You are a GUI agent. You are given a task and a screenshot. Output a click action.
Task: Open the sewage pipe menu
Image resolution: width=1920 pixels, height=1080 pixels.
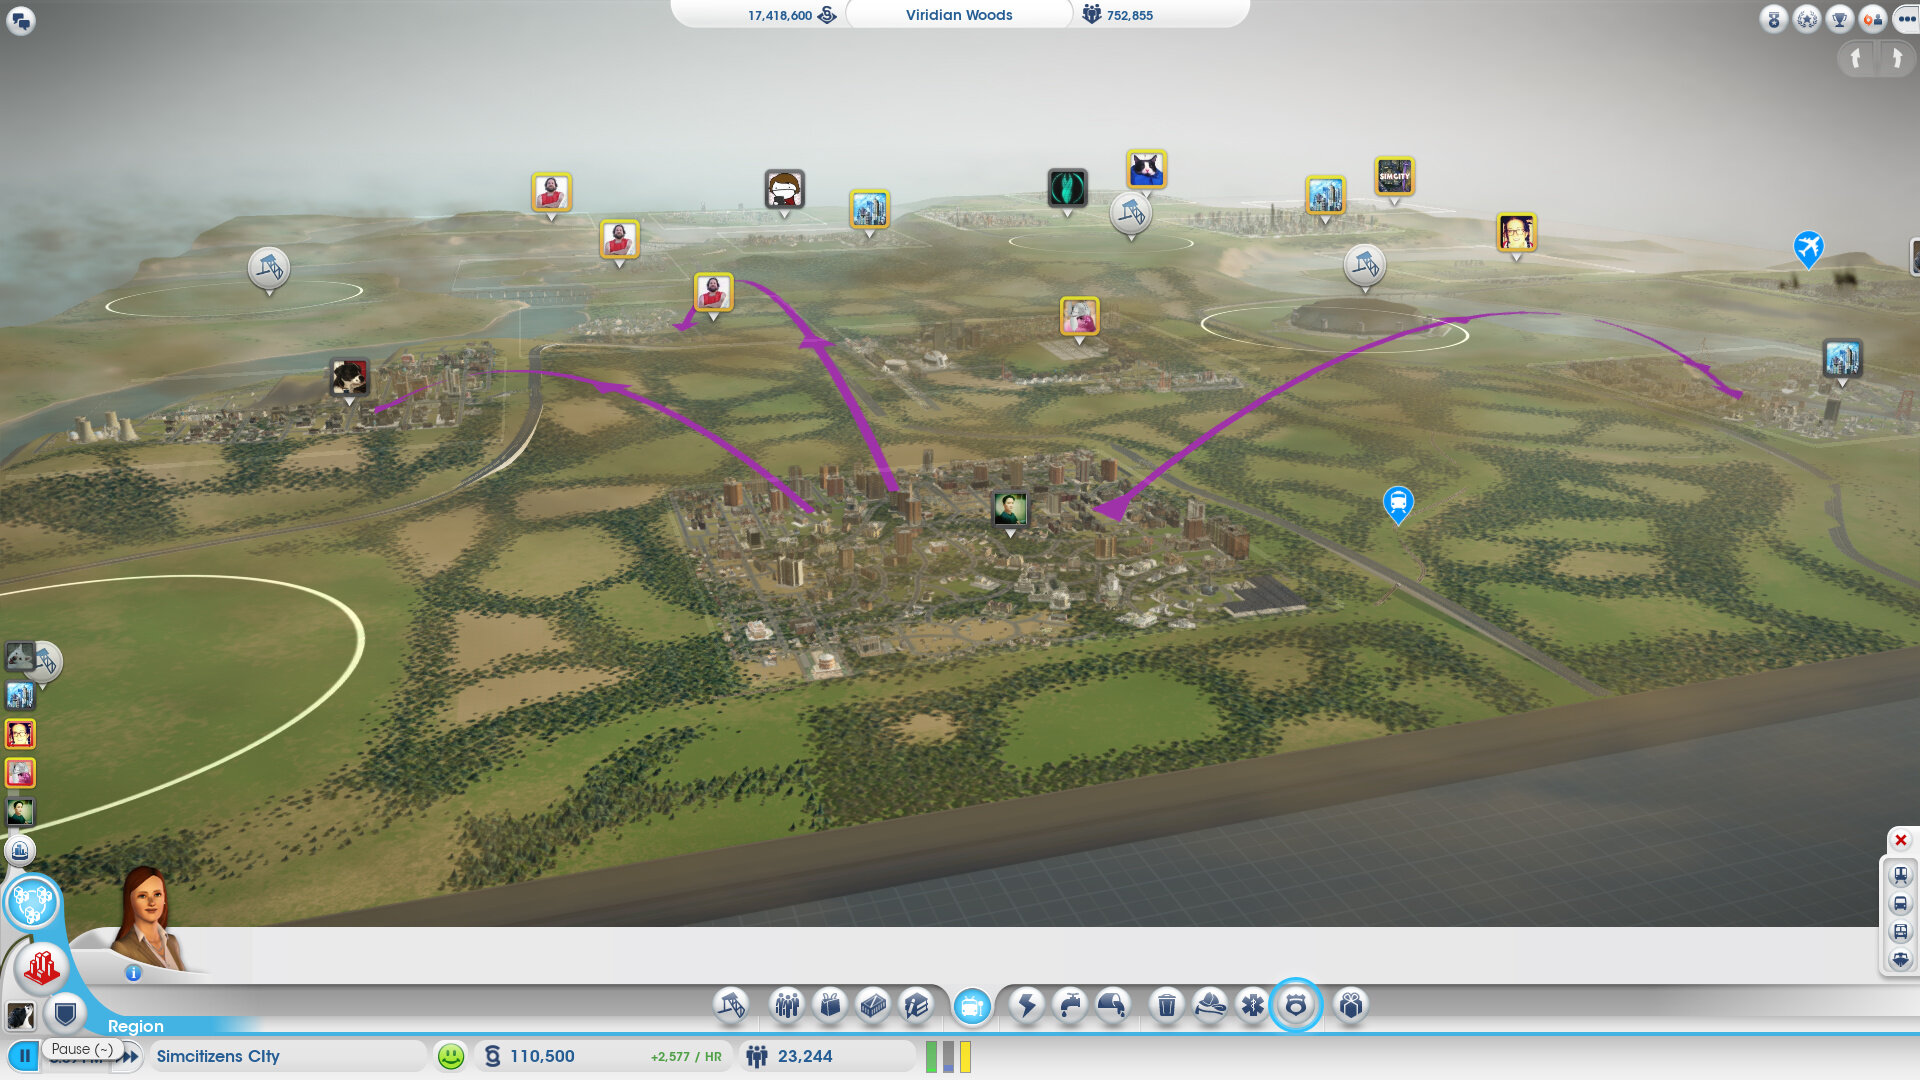1113,1005
